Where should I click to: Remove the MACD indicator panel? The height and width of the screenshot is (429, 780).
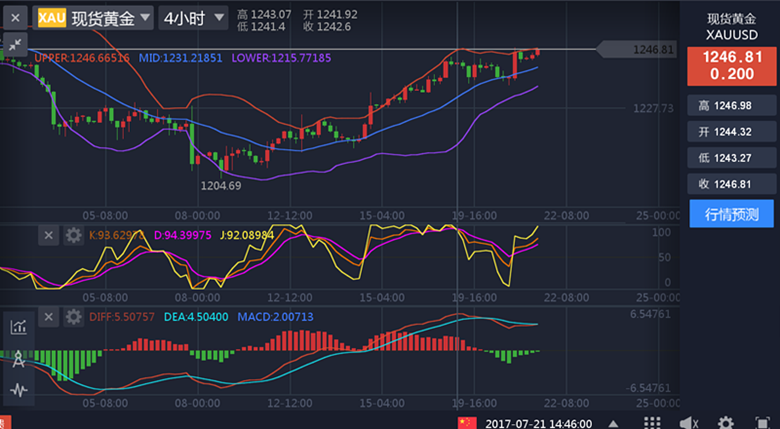48,317
